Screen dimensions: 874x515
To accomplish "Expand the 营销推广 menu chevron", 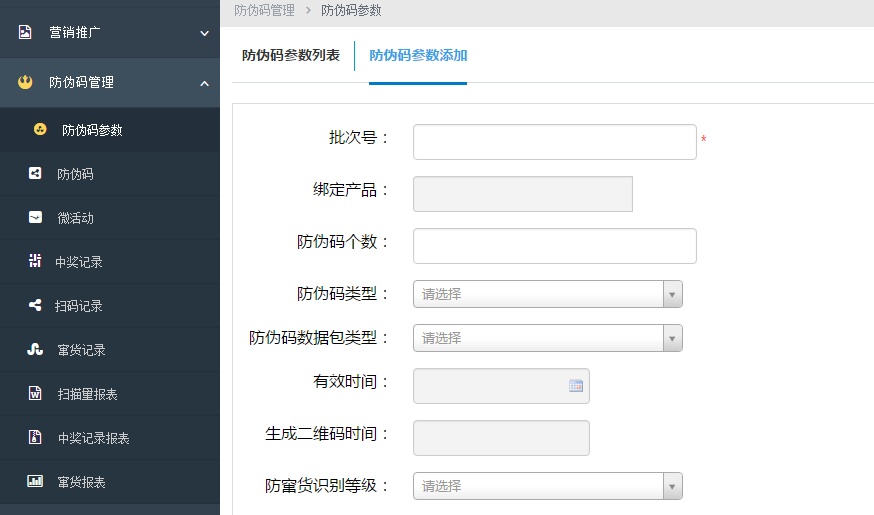I will tap(205, 33).
